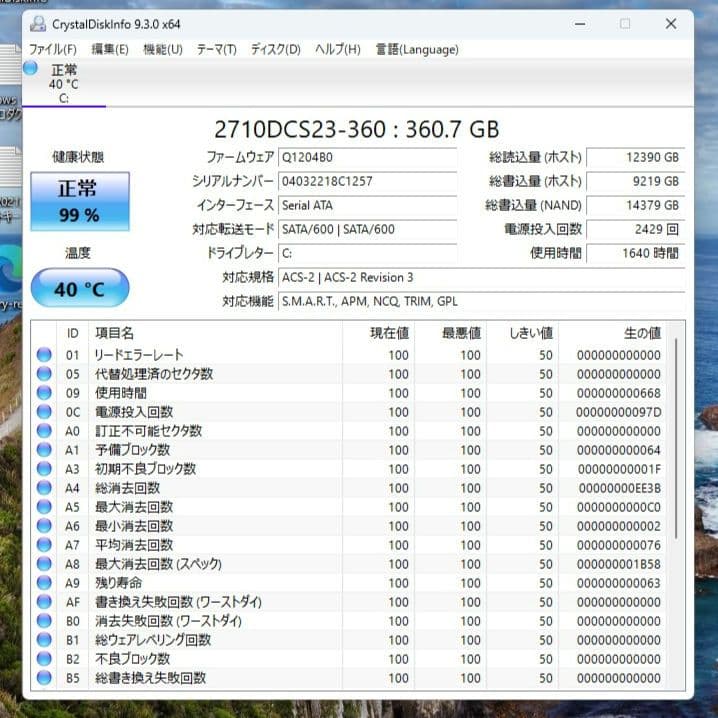Click the status orb for row A6 最小消去回数
This screenshot has width=718, height=718.
coord(44,526)
